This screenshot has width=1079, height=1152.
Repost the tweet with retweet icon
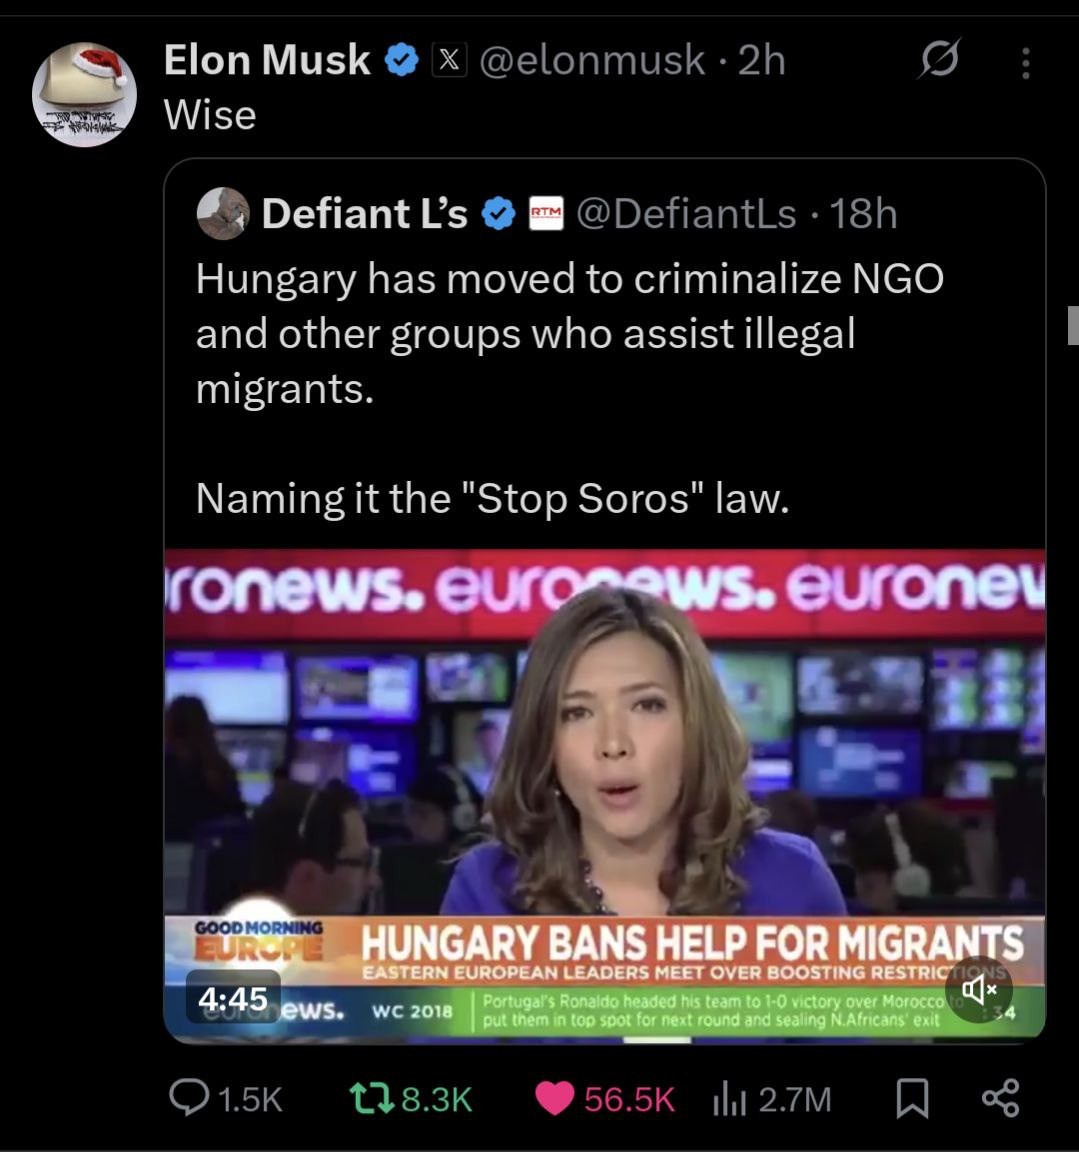pos(360,1099)
